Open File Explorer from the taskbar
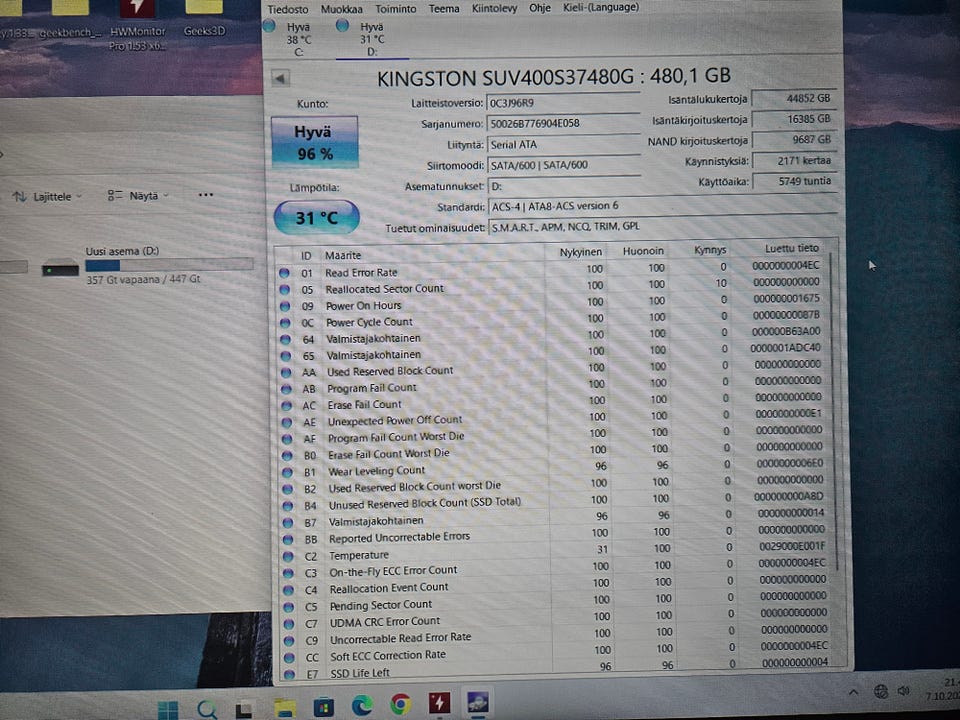This screenshot has width=960, height=720. [x=285, y=708]
